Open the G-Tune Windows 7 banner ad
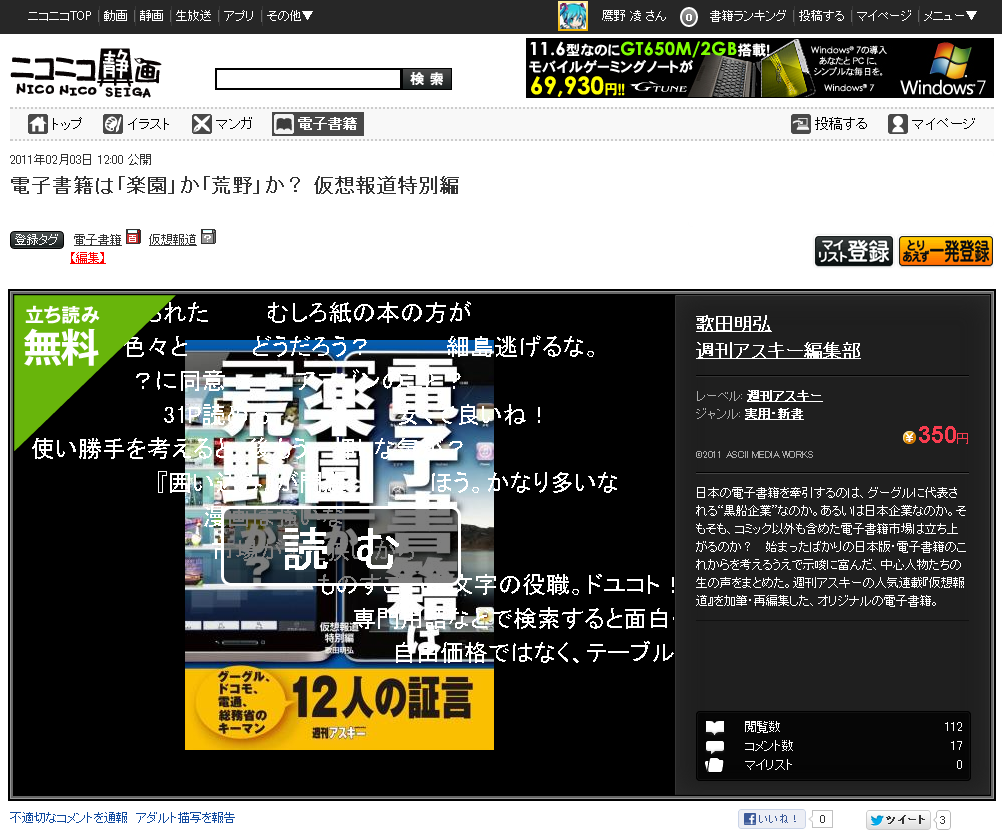1002x835 pixels. (x=759, y=68)
